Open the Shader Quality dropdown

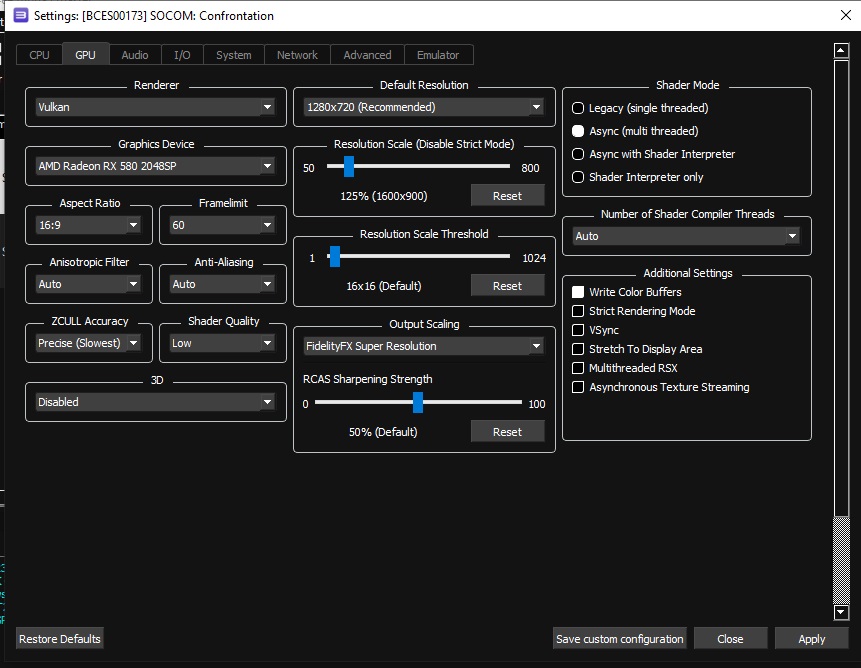coord(222,343)
